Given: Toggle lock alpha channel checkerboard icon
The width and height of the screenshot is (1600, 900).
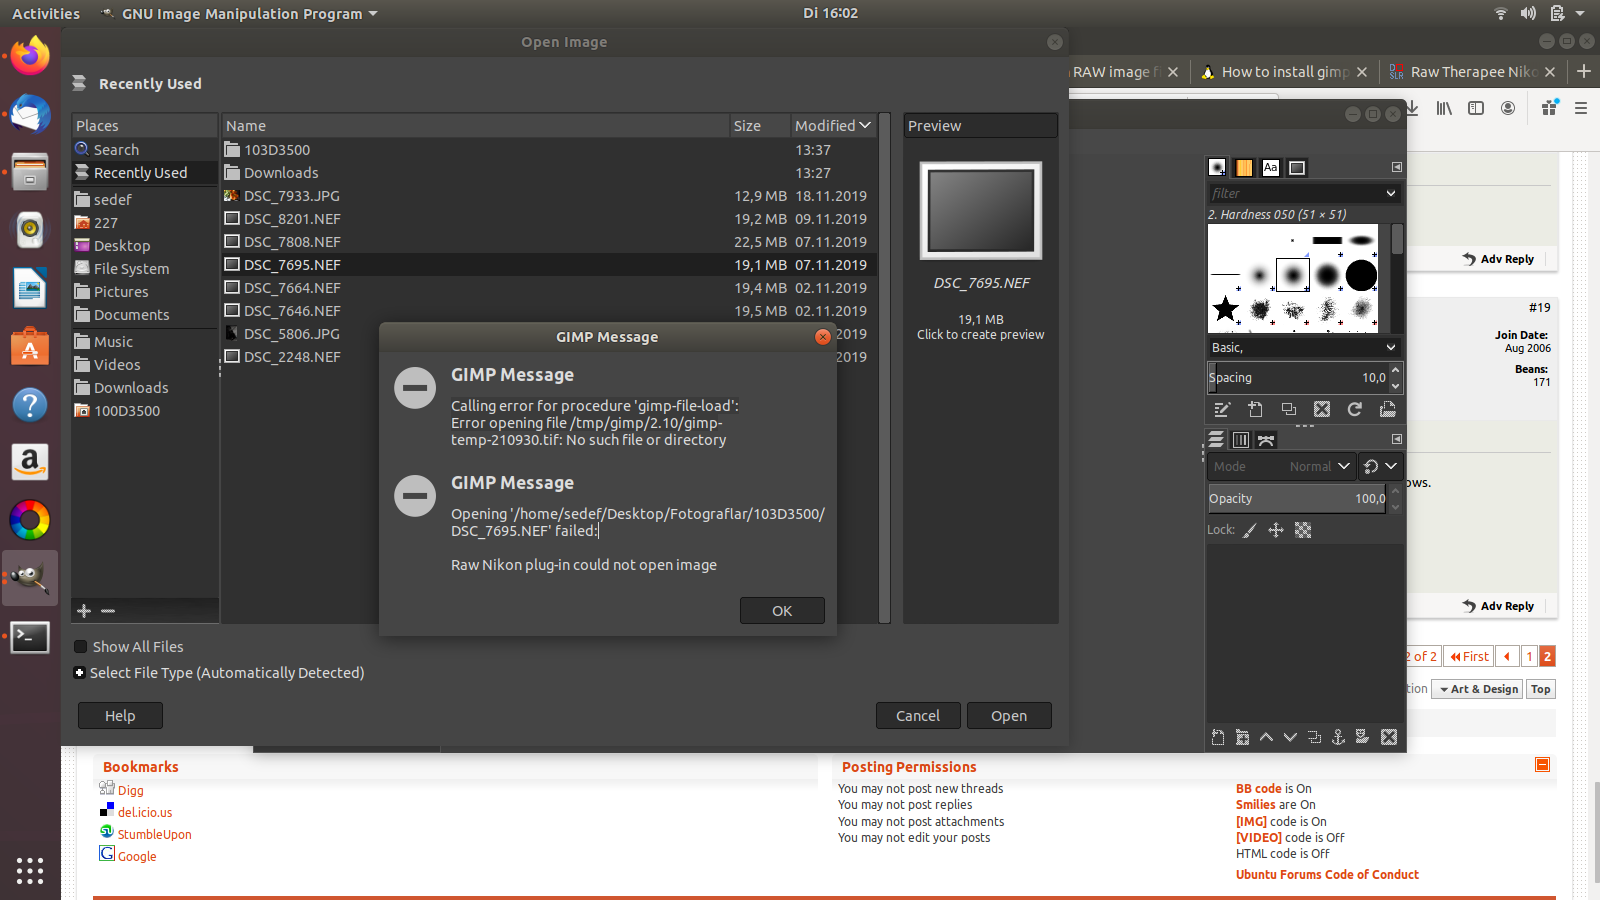Looking at the screenshot, I should (1303, 531).
